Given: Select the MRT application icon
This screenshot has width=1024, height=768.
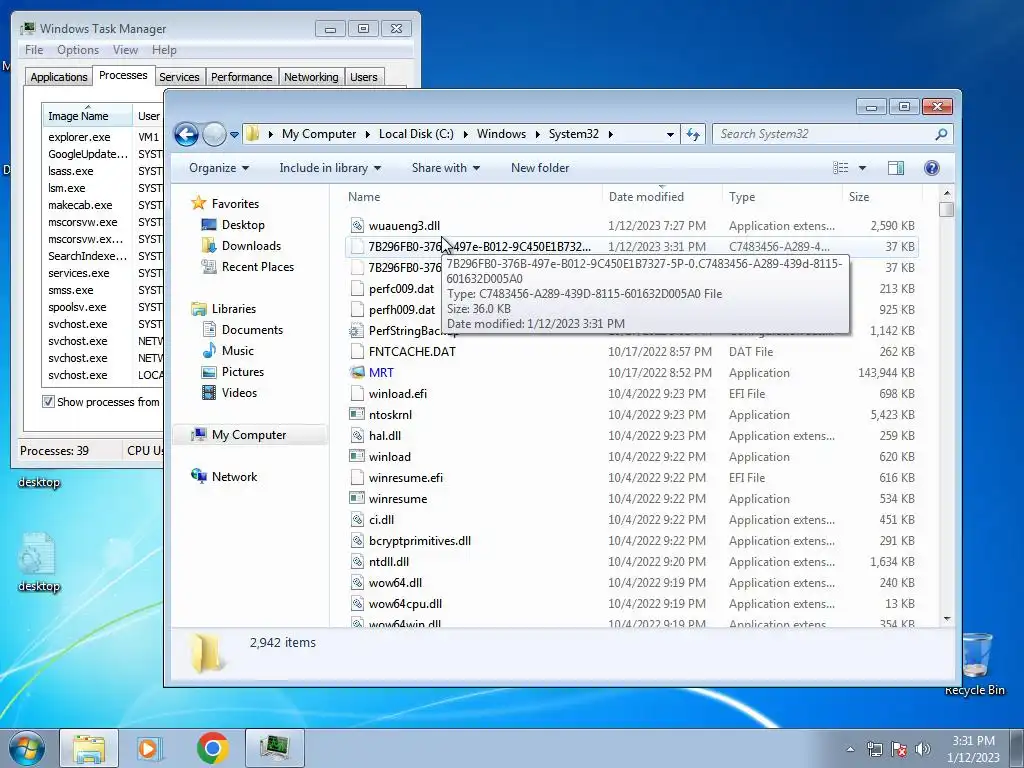Looking at the screenshot, I should pyautogui.click(x=357, y=373).
